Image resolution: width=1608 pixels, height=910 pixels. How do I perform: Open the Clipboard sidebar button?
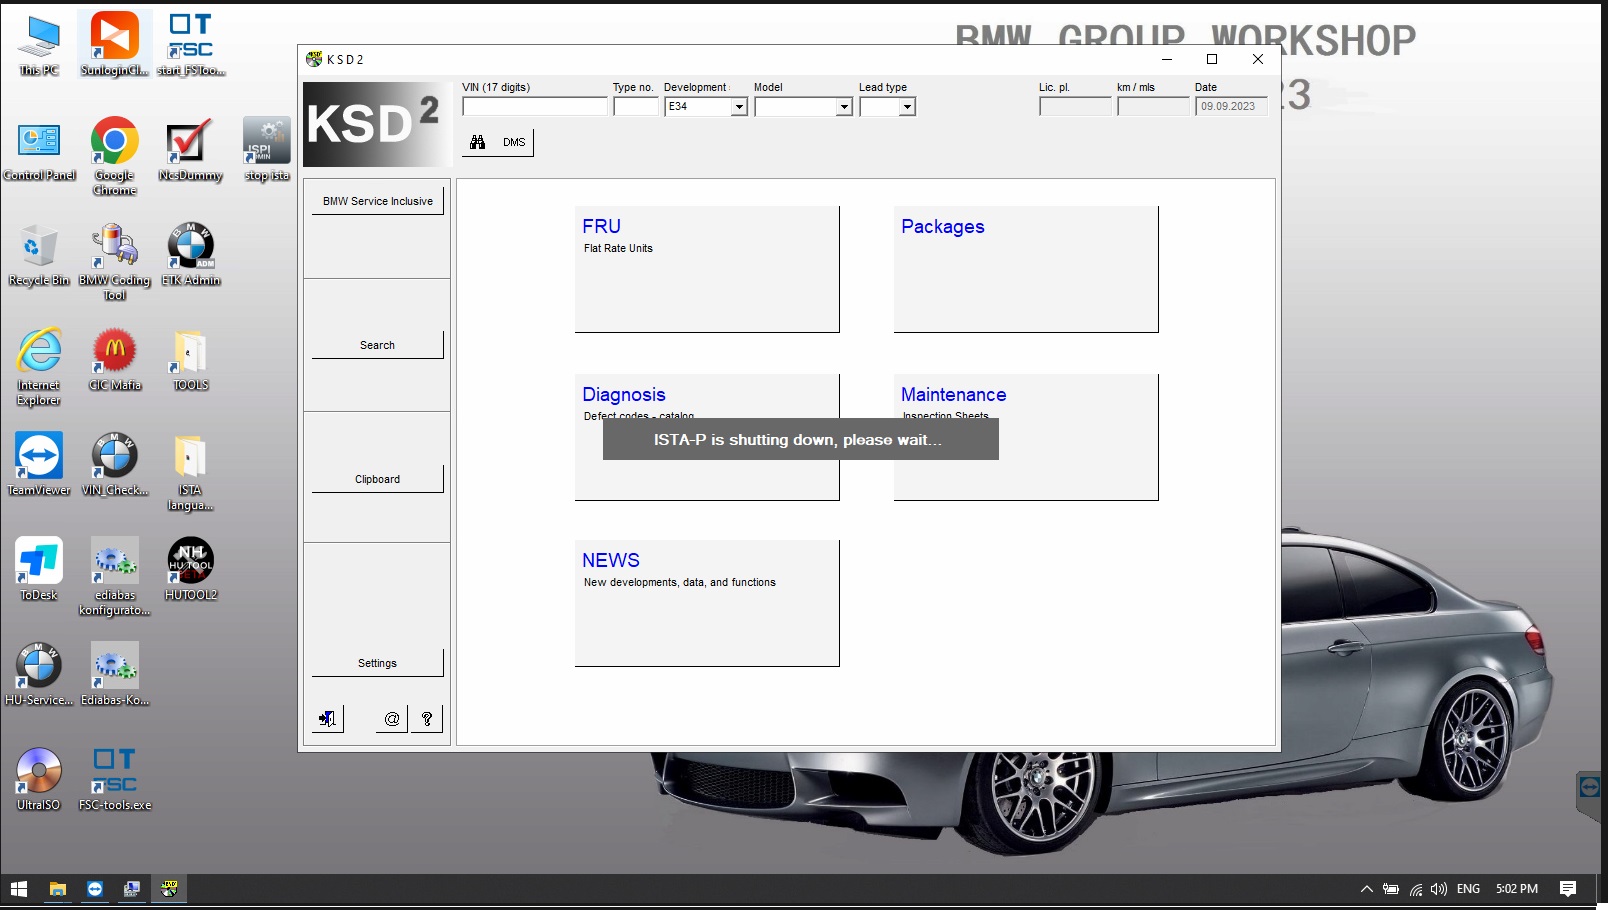tap(377, 479)
